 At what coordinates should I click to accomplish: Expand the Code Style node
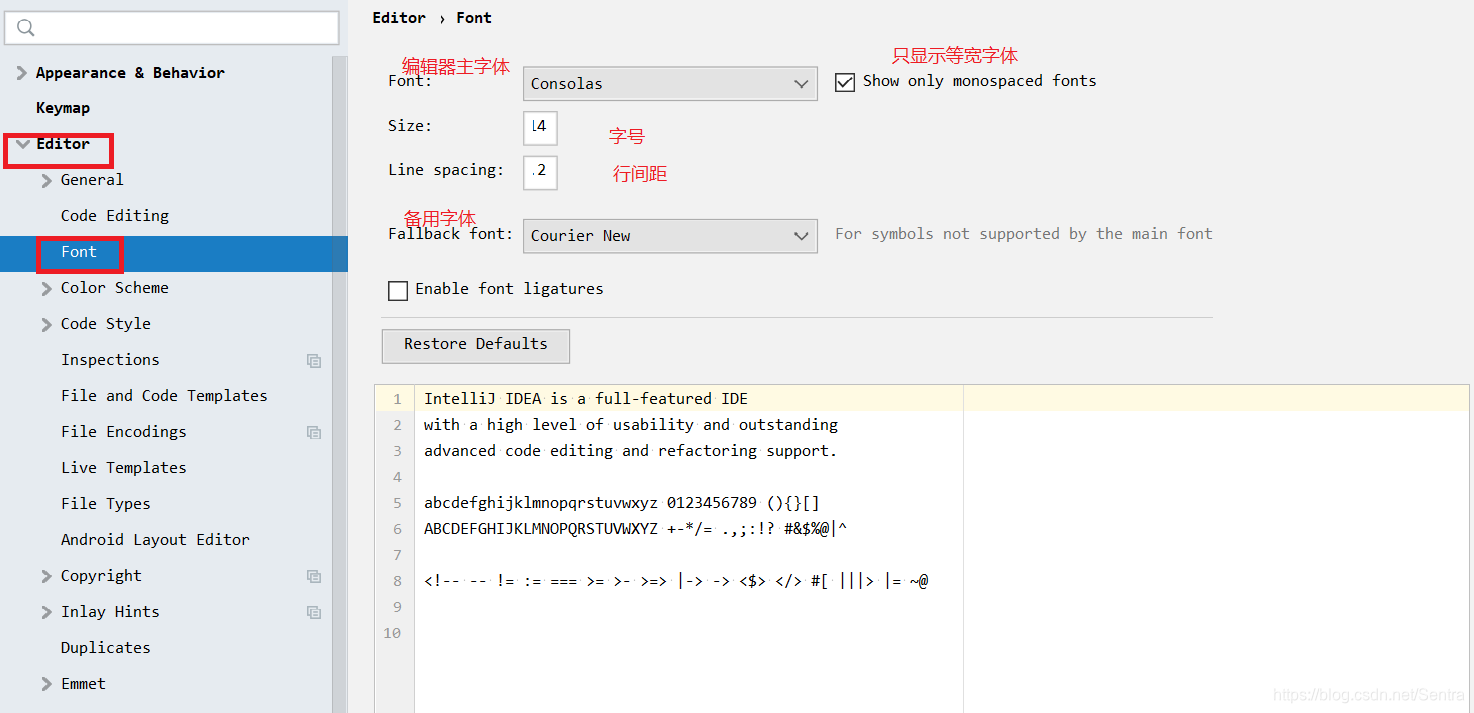[46, 325]
